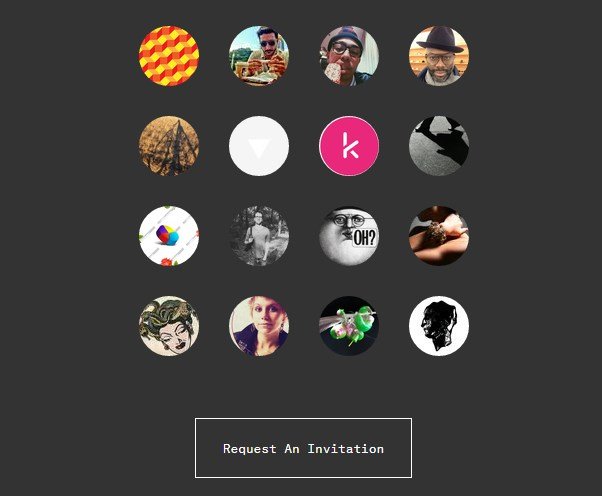Open the cartoon face avatar saying OH?
The width and height of the screenshot is (602, 496).
click(349, 236)
